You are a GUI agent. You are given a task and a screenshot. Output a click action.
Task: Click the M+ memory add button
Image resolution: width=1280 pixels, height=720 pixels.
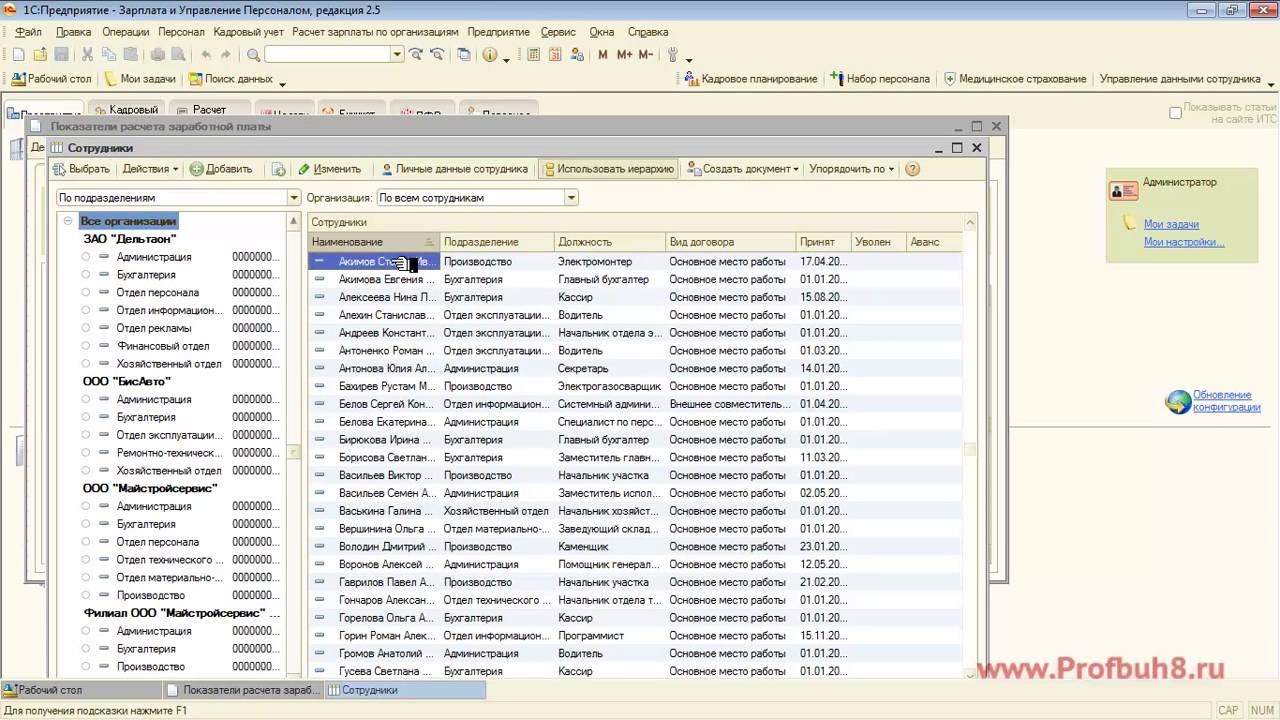click(624, 55)
